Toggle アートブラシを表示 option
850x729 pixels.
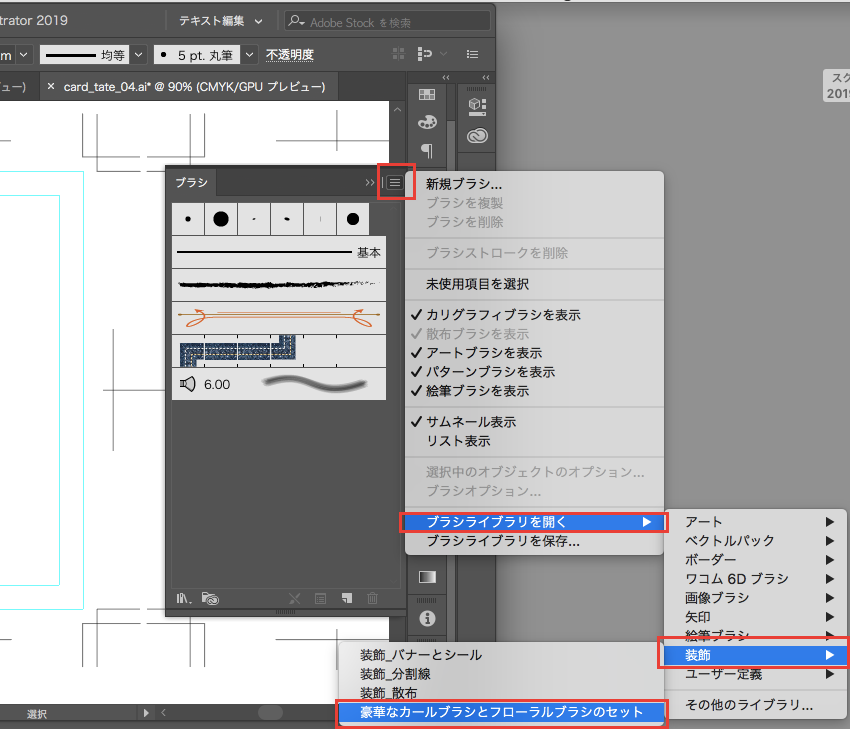click(x=484, y=353)
